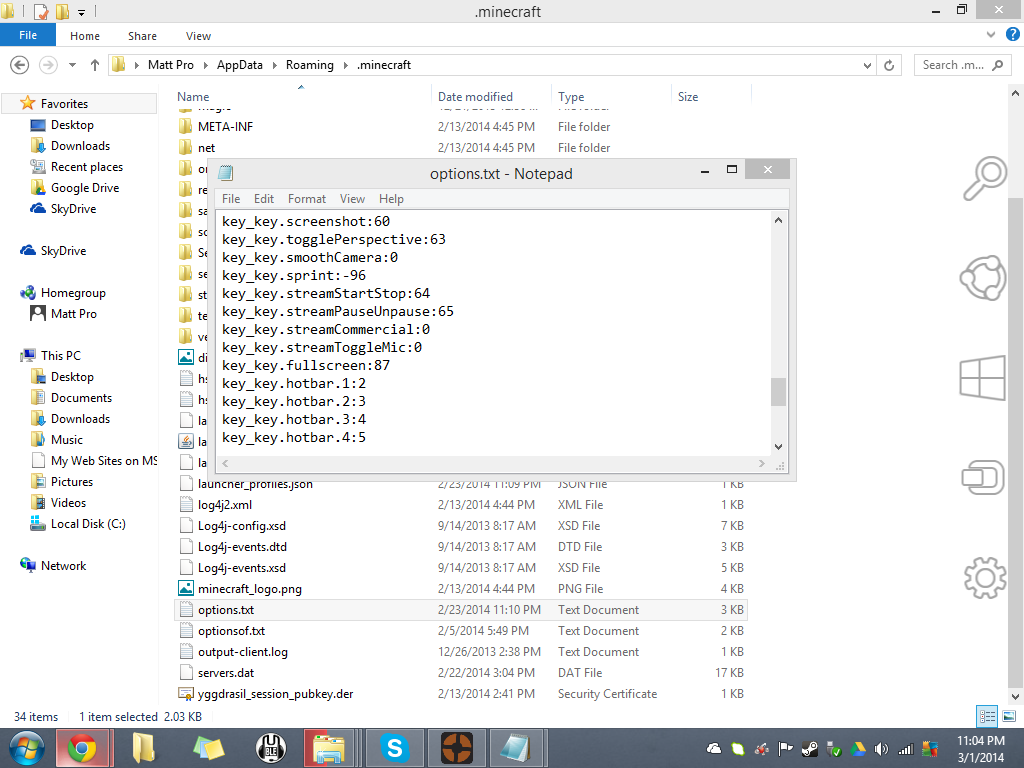Expand the ribbon with the chevron
Image resolution: width=1024 pixels, height=768 pixels.
tap(991, 35)
